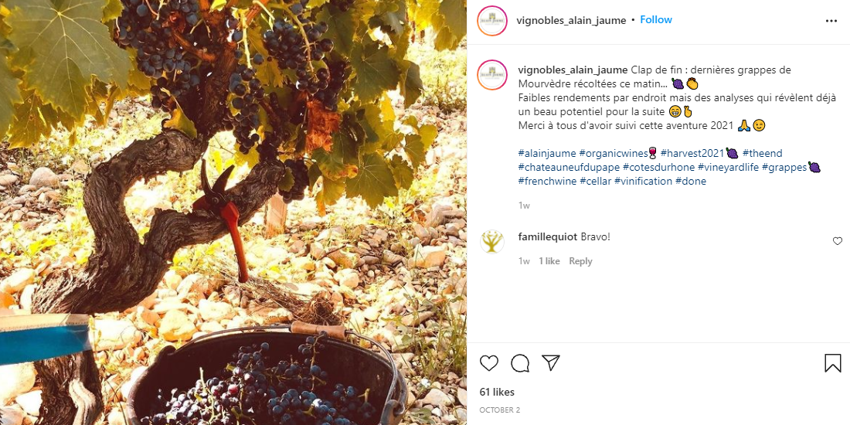This screenshot has width=850, height=425.
Task: Like the post with the heart icon
Action: (489, 363)
